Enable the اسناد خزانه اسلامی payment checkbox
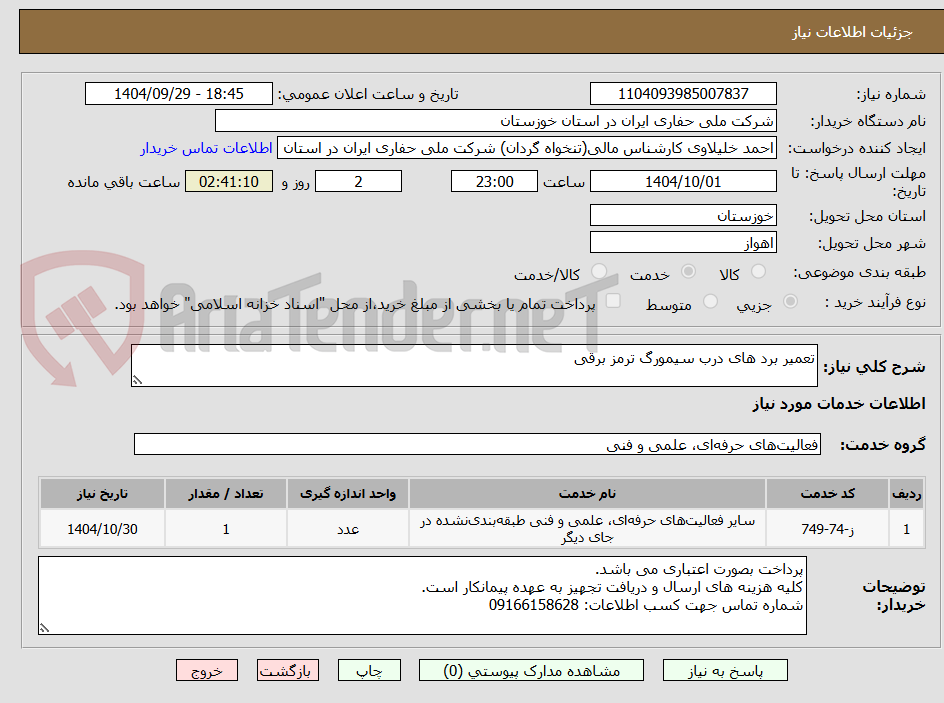Image resolution: width=944 pixels, height=703 pixels. pyautogui.click(x=615, y=300)
